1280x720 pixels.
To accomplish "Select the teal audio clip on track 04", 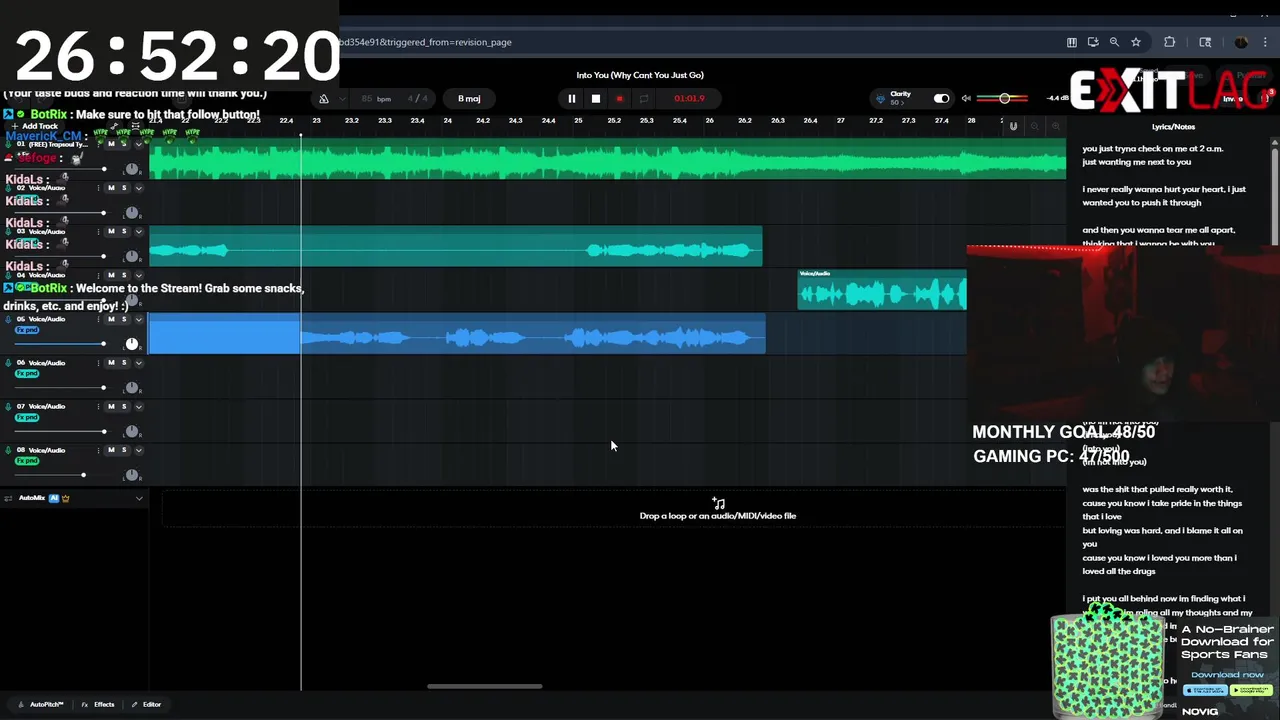I will point(882,289).
